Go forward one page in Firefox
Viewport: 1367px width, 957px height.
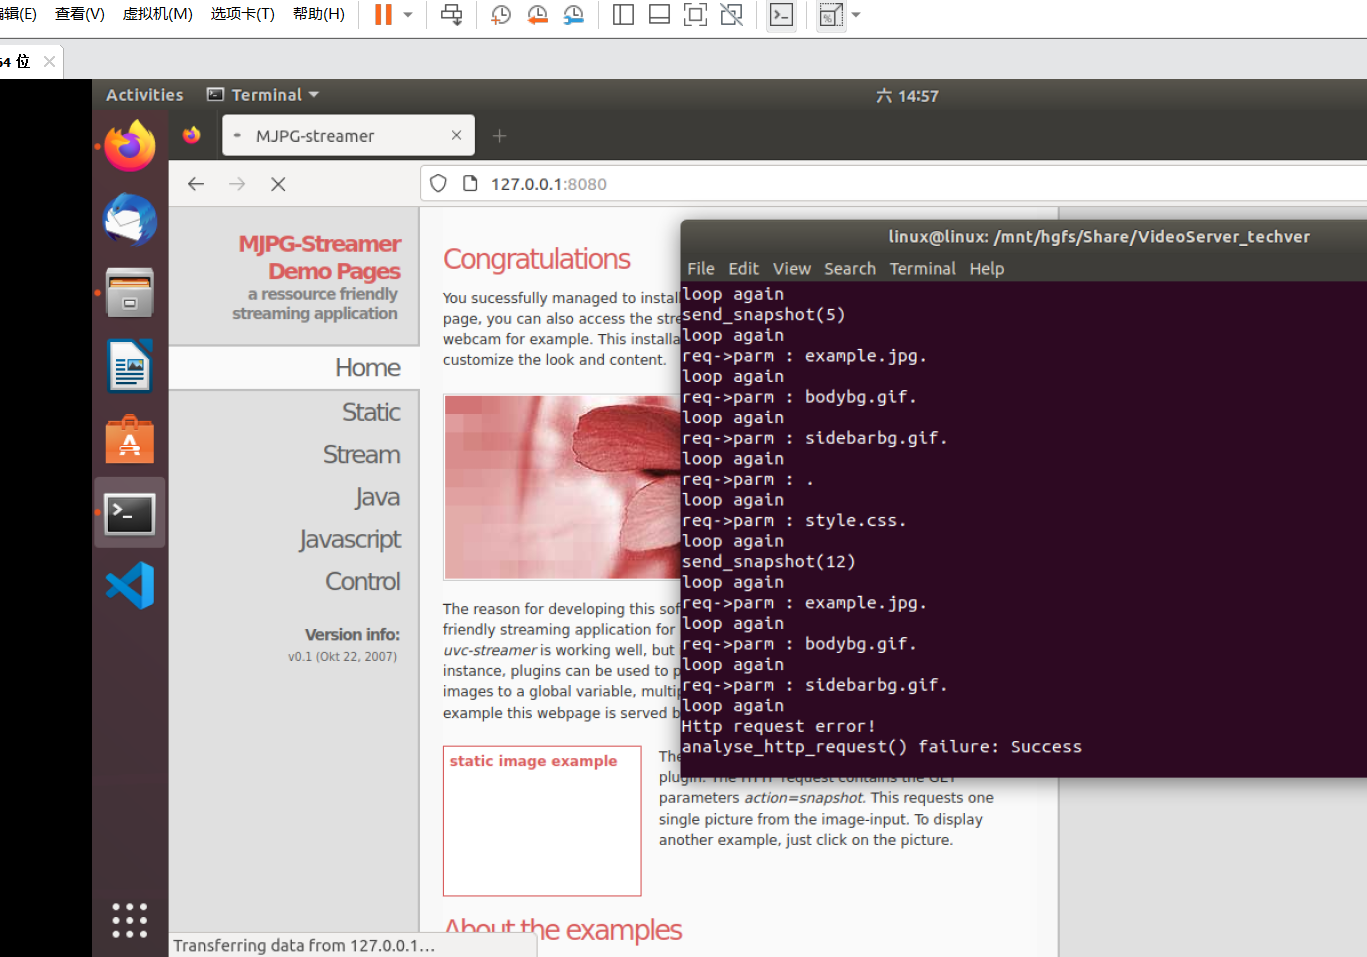(x=237, y=184)
